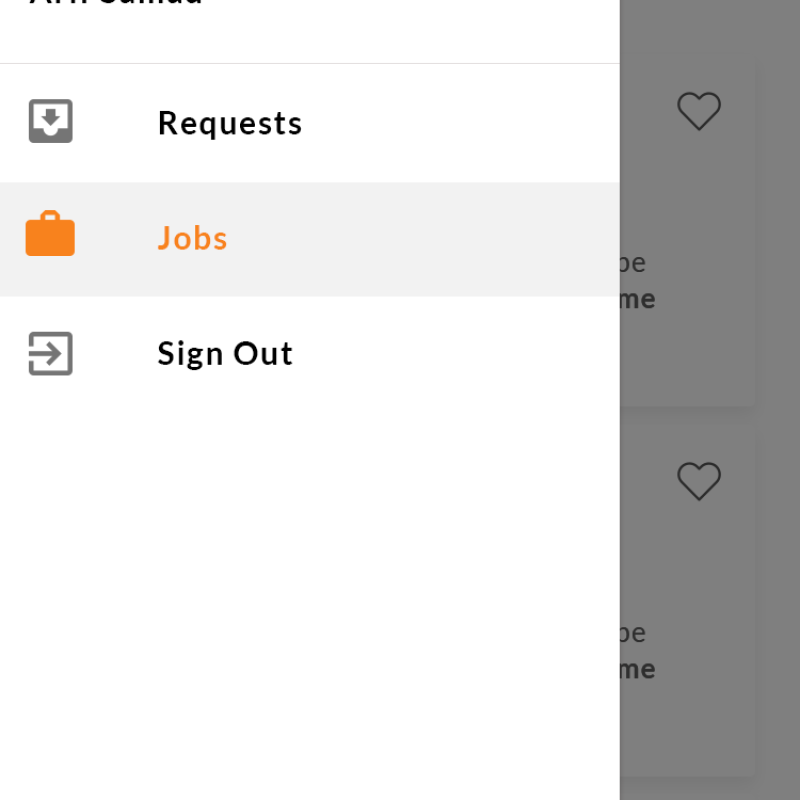800x800 pixels.
Task: Click the Requests inbox icon
Action: (51, 122)
